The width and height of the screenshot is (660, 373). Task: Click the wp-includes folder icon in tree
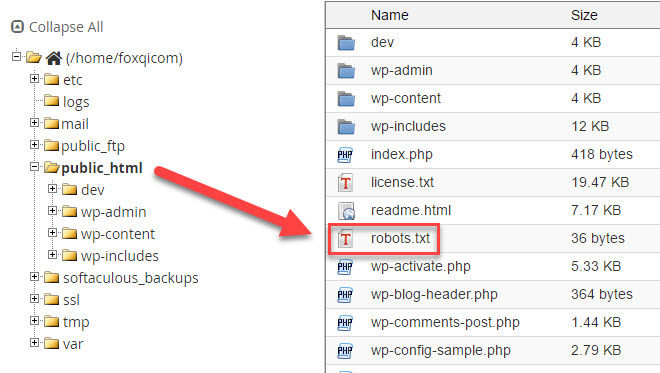[69, 255]
